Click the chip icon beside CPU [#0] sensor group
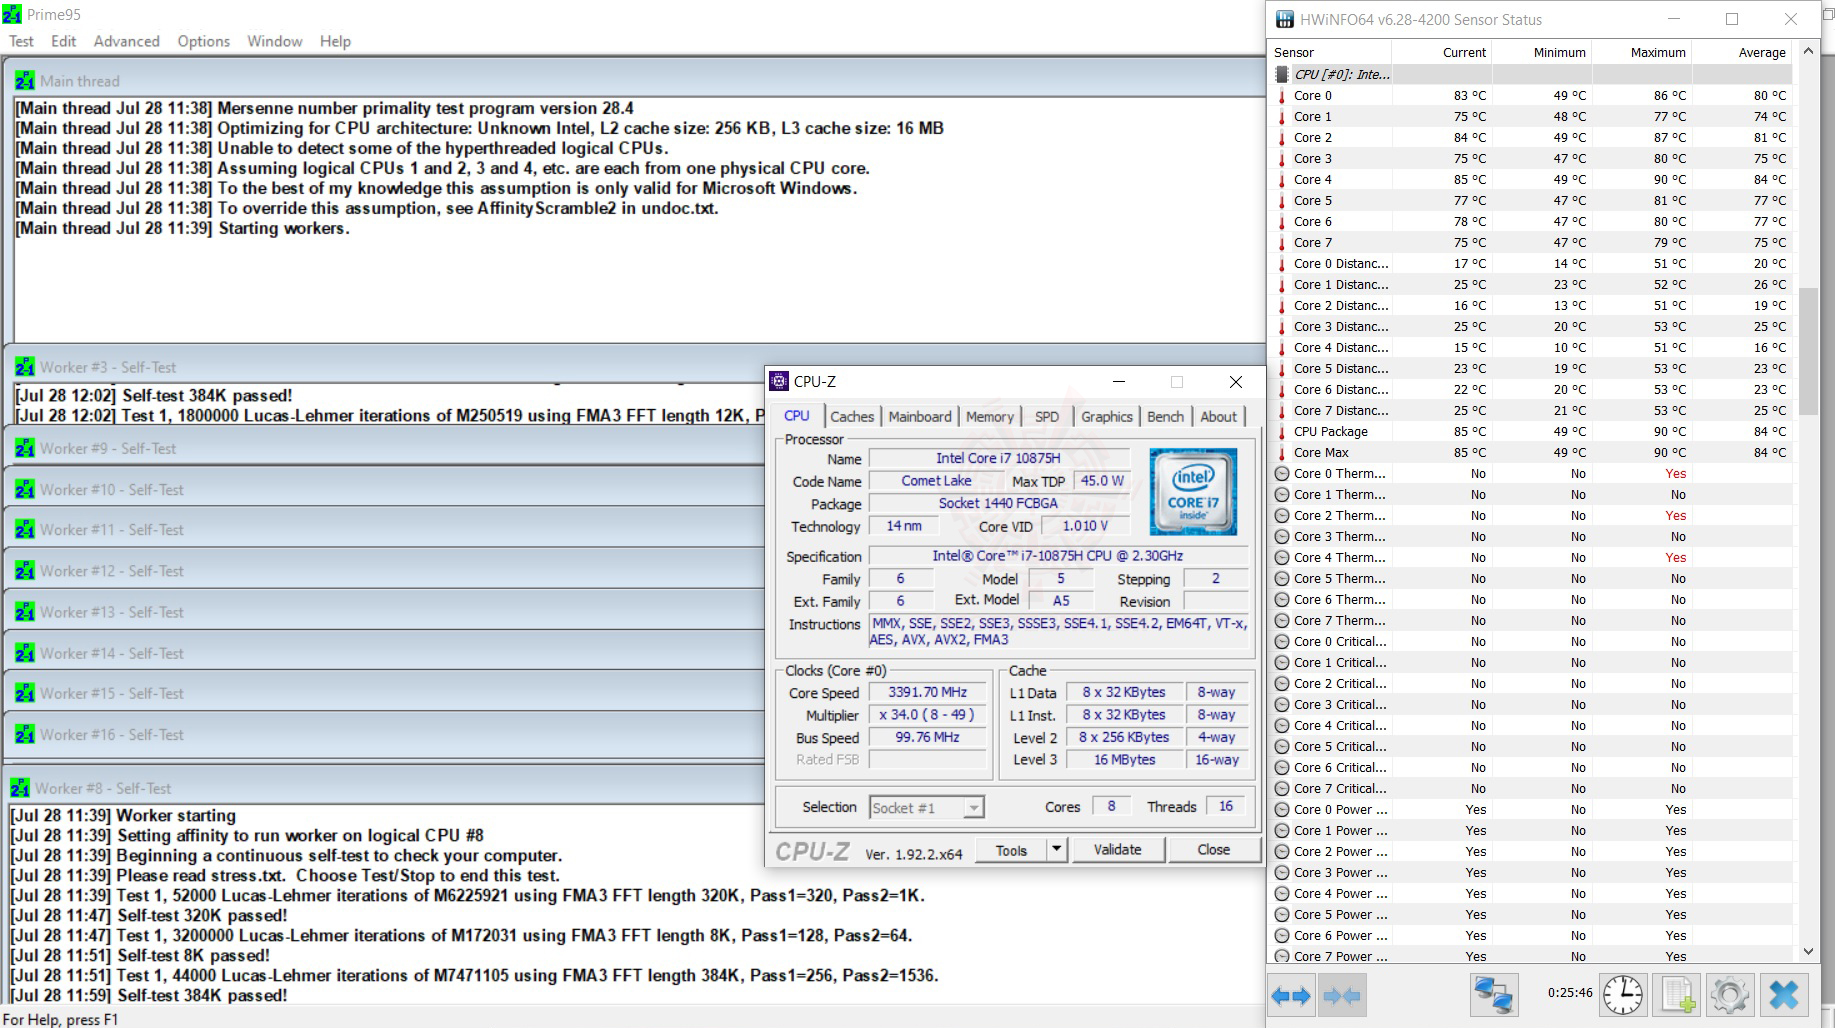The height and width of the screenshot is (1028, 1835). click(x=1282, y=74)
